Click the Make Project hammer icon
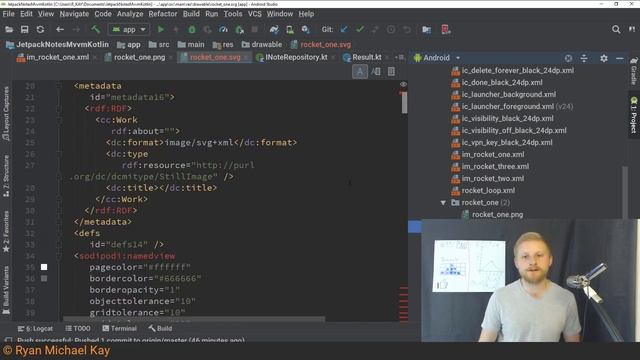 point(96,29)
